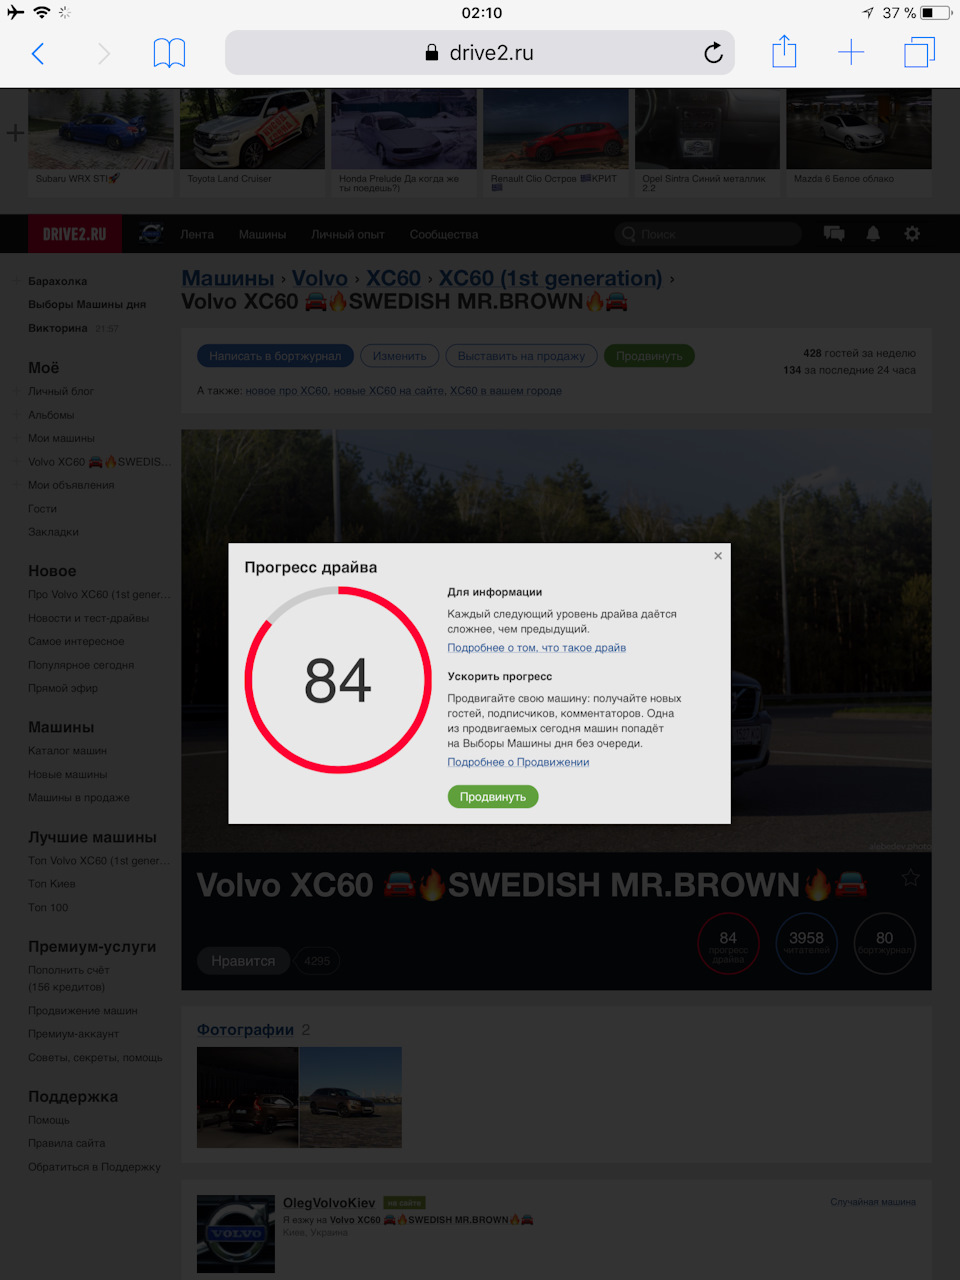Open Подробнее о том, что такое драйв link
960x1280 pixels.
tap(536, 648)
